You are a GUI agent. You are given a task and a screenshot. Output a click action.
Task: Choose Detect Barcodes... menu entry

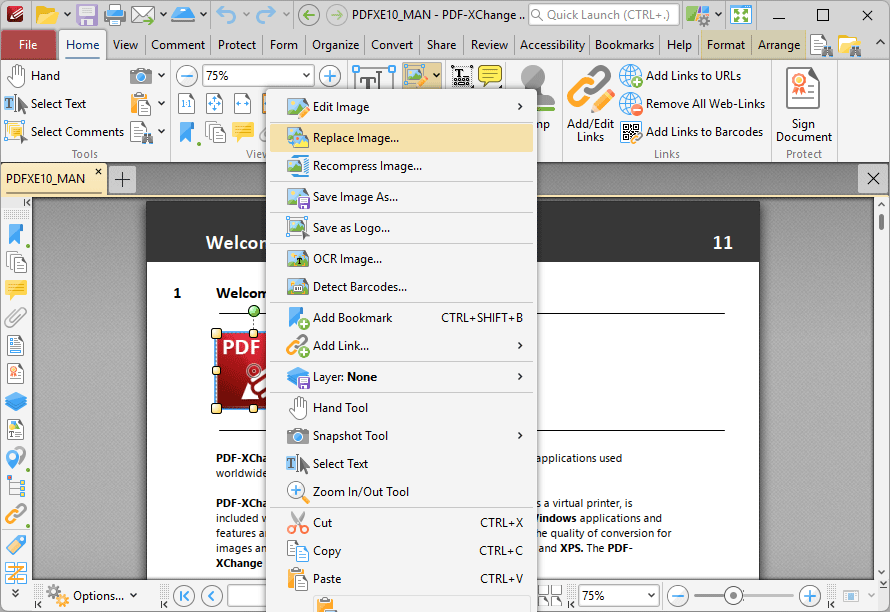(401, 287)
